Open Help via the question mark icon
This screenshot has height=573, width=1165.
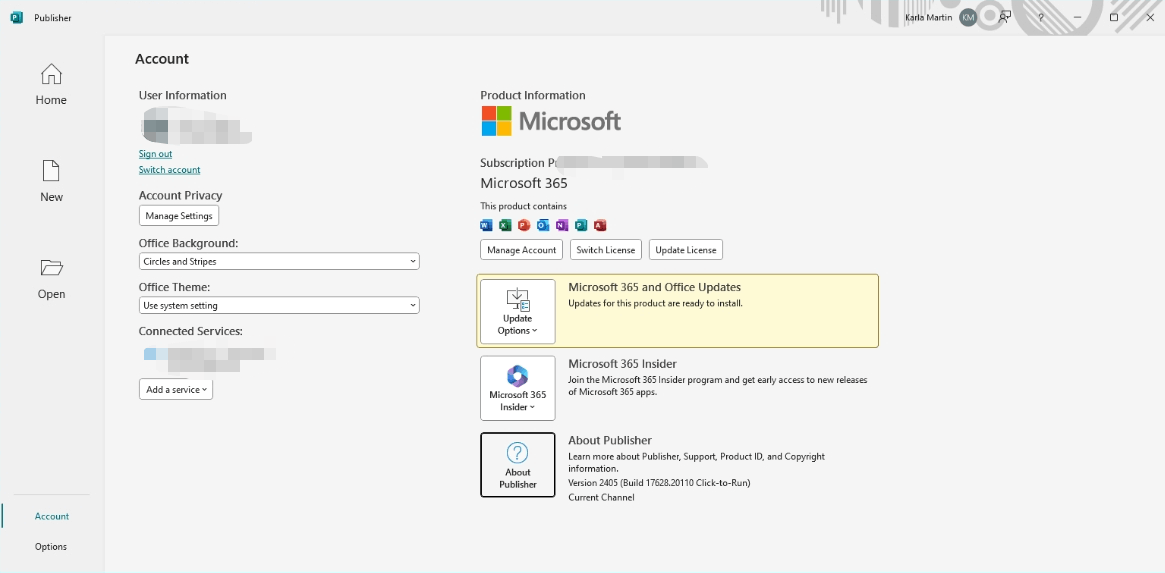click(1041, 18)
